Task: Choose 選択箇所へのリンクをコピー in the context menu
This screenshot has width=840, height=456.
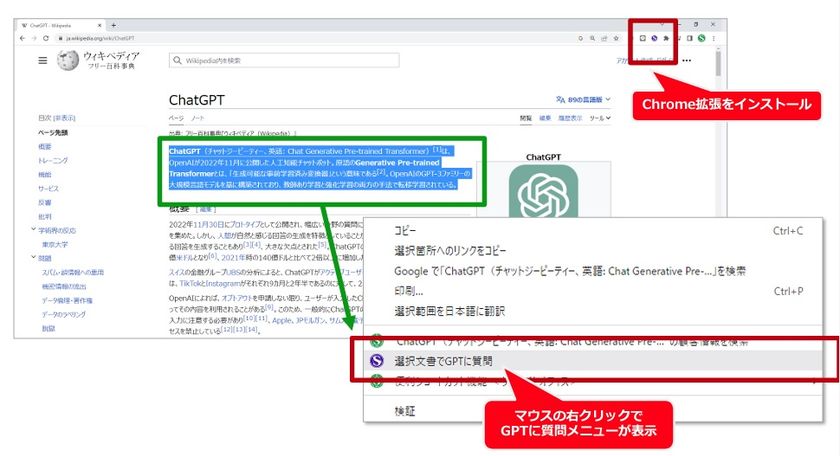Action: tap(593, 251)
